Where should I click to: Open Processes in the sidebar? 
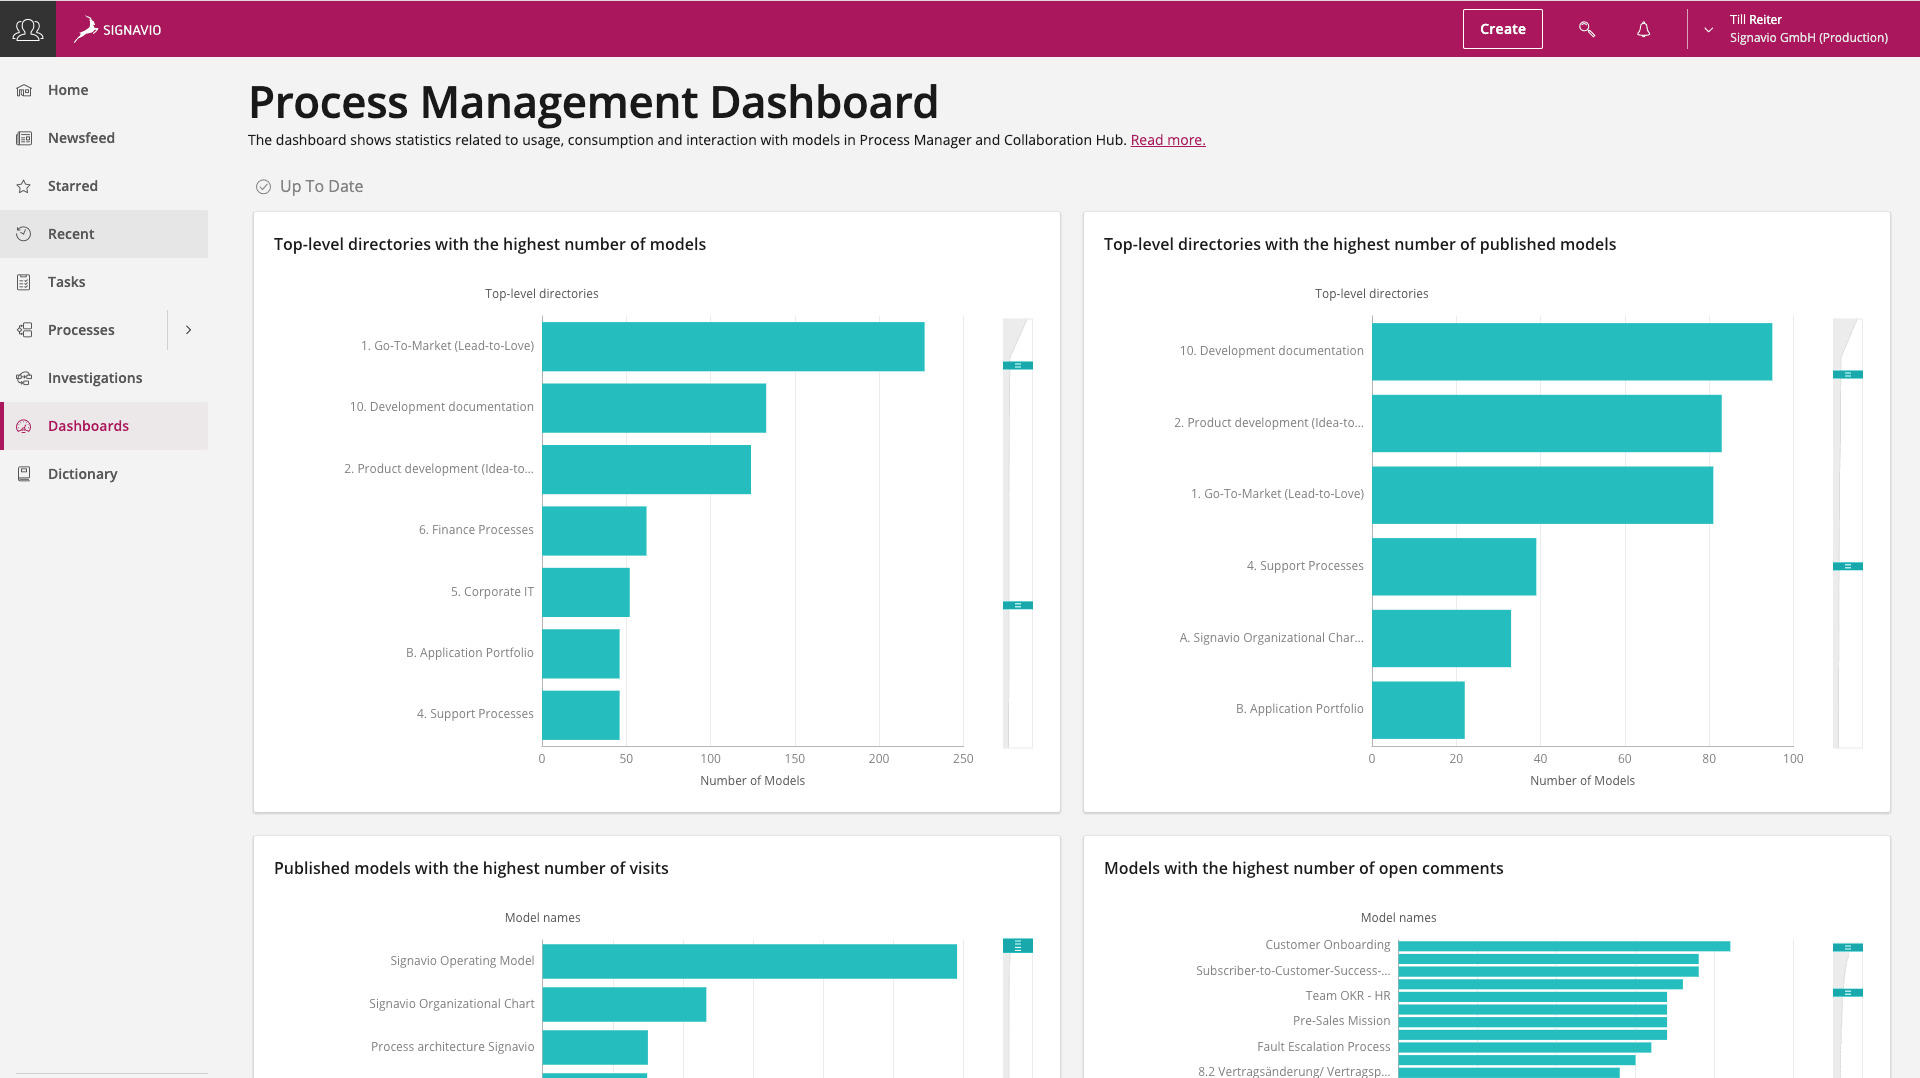point(84,330)
